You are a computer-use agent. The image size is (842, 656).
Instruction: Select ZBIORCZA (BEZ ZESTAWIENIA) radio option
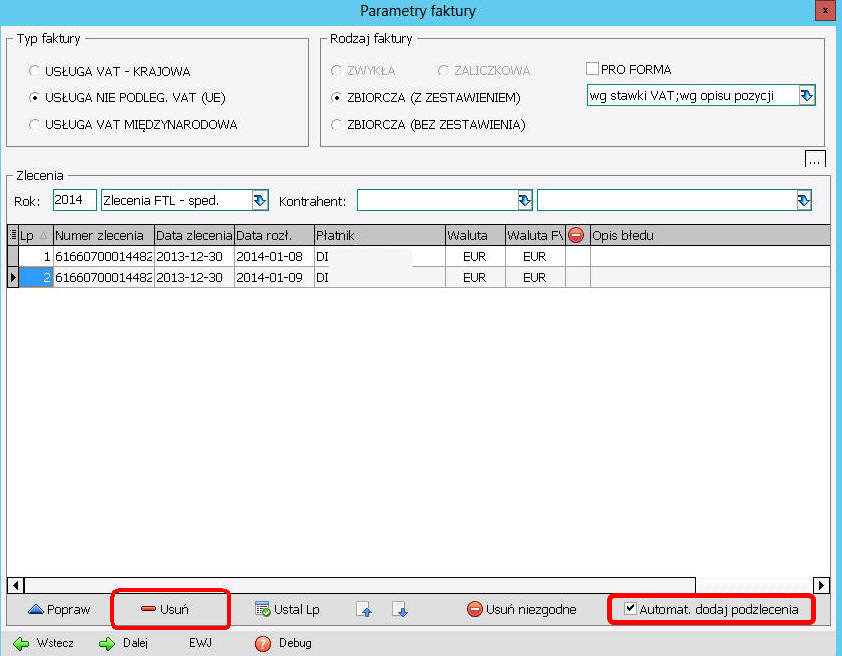[x=336, y=124]
